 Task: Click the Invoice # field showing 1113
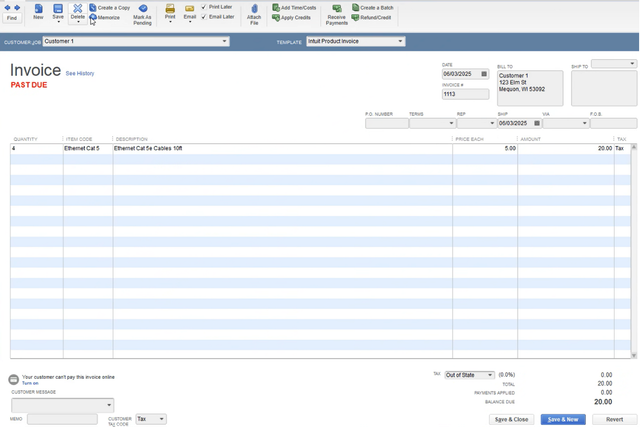point(465,94)
